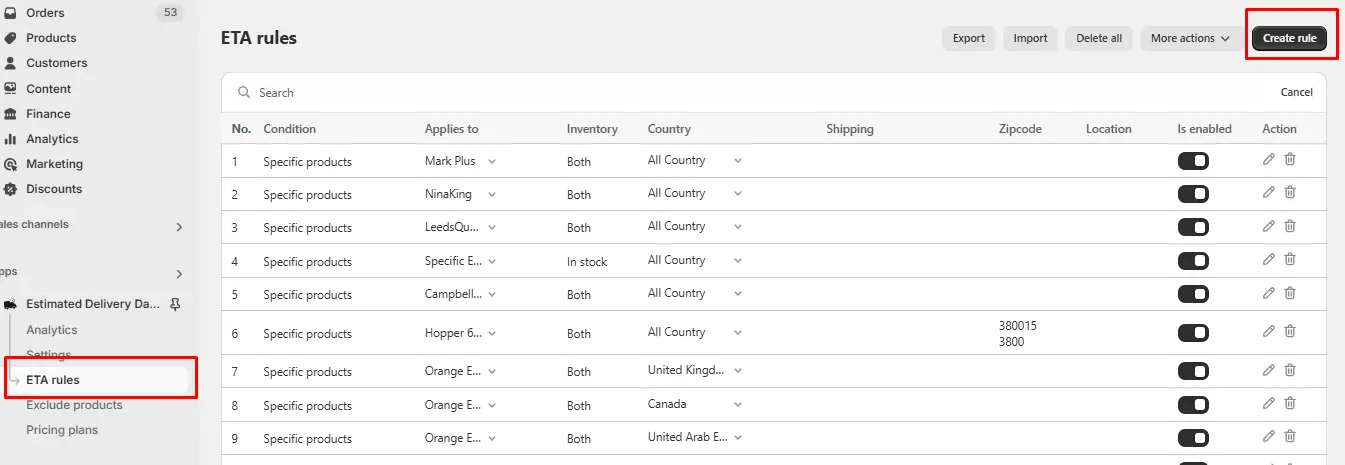This screenshot has width=1345, height=465.
Task: Delete the NinaKing rule
Action: point(1290,192)
